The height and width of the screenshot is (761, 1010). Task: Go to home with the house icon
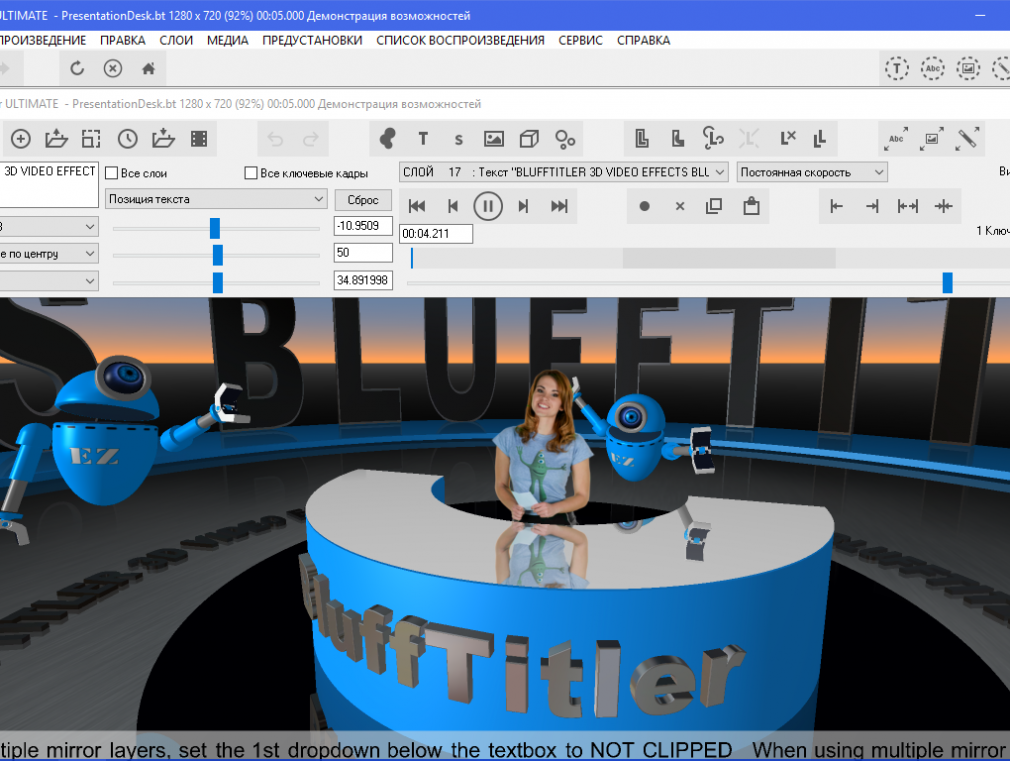[148, 68]
